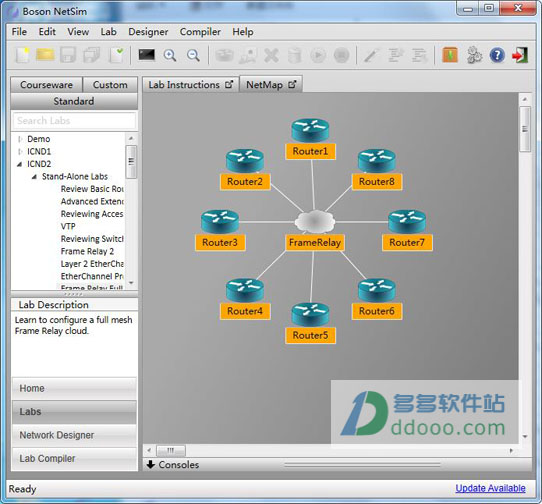
Task: Open the View menu
Action: click(x=78, y=32)
